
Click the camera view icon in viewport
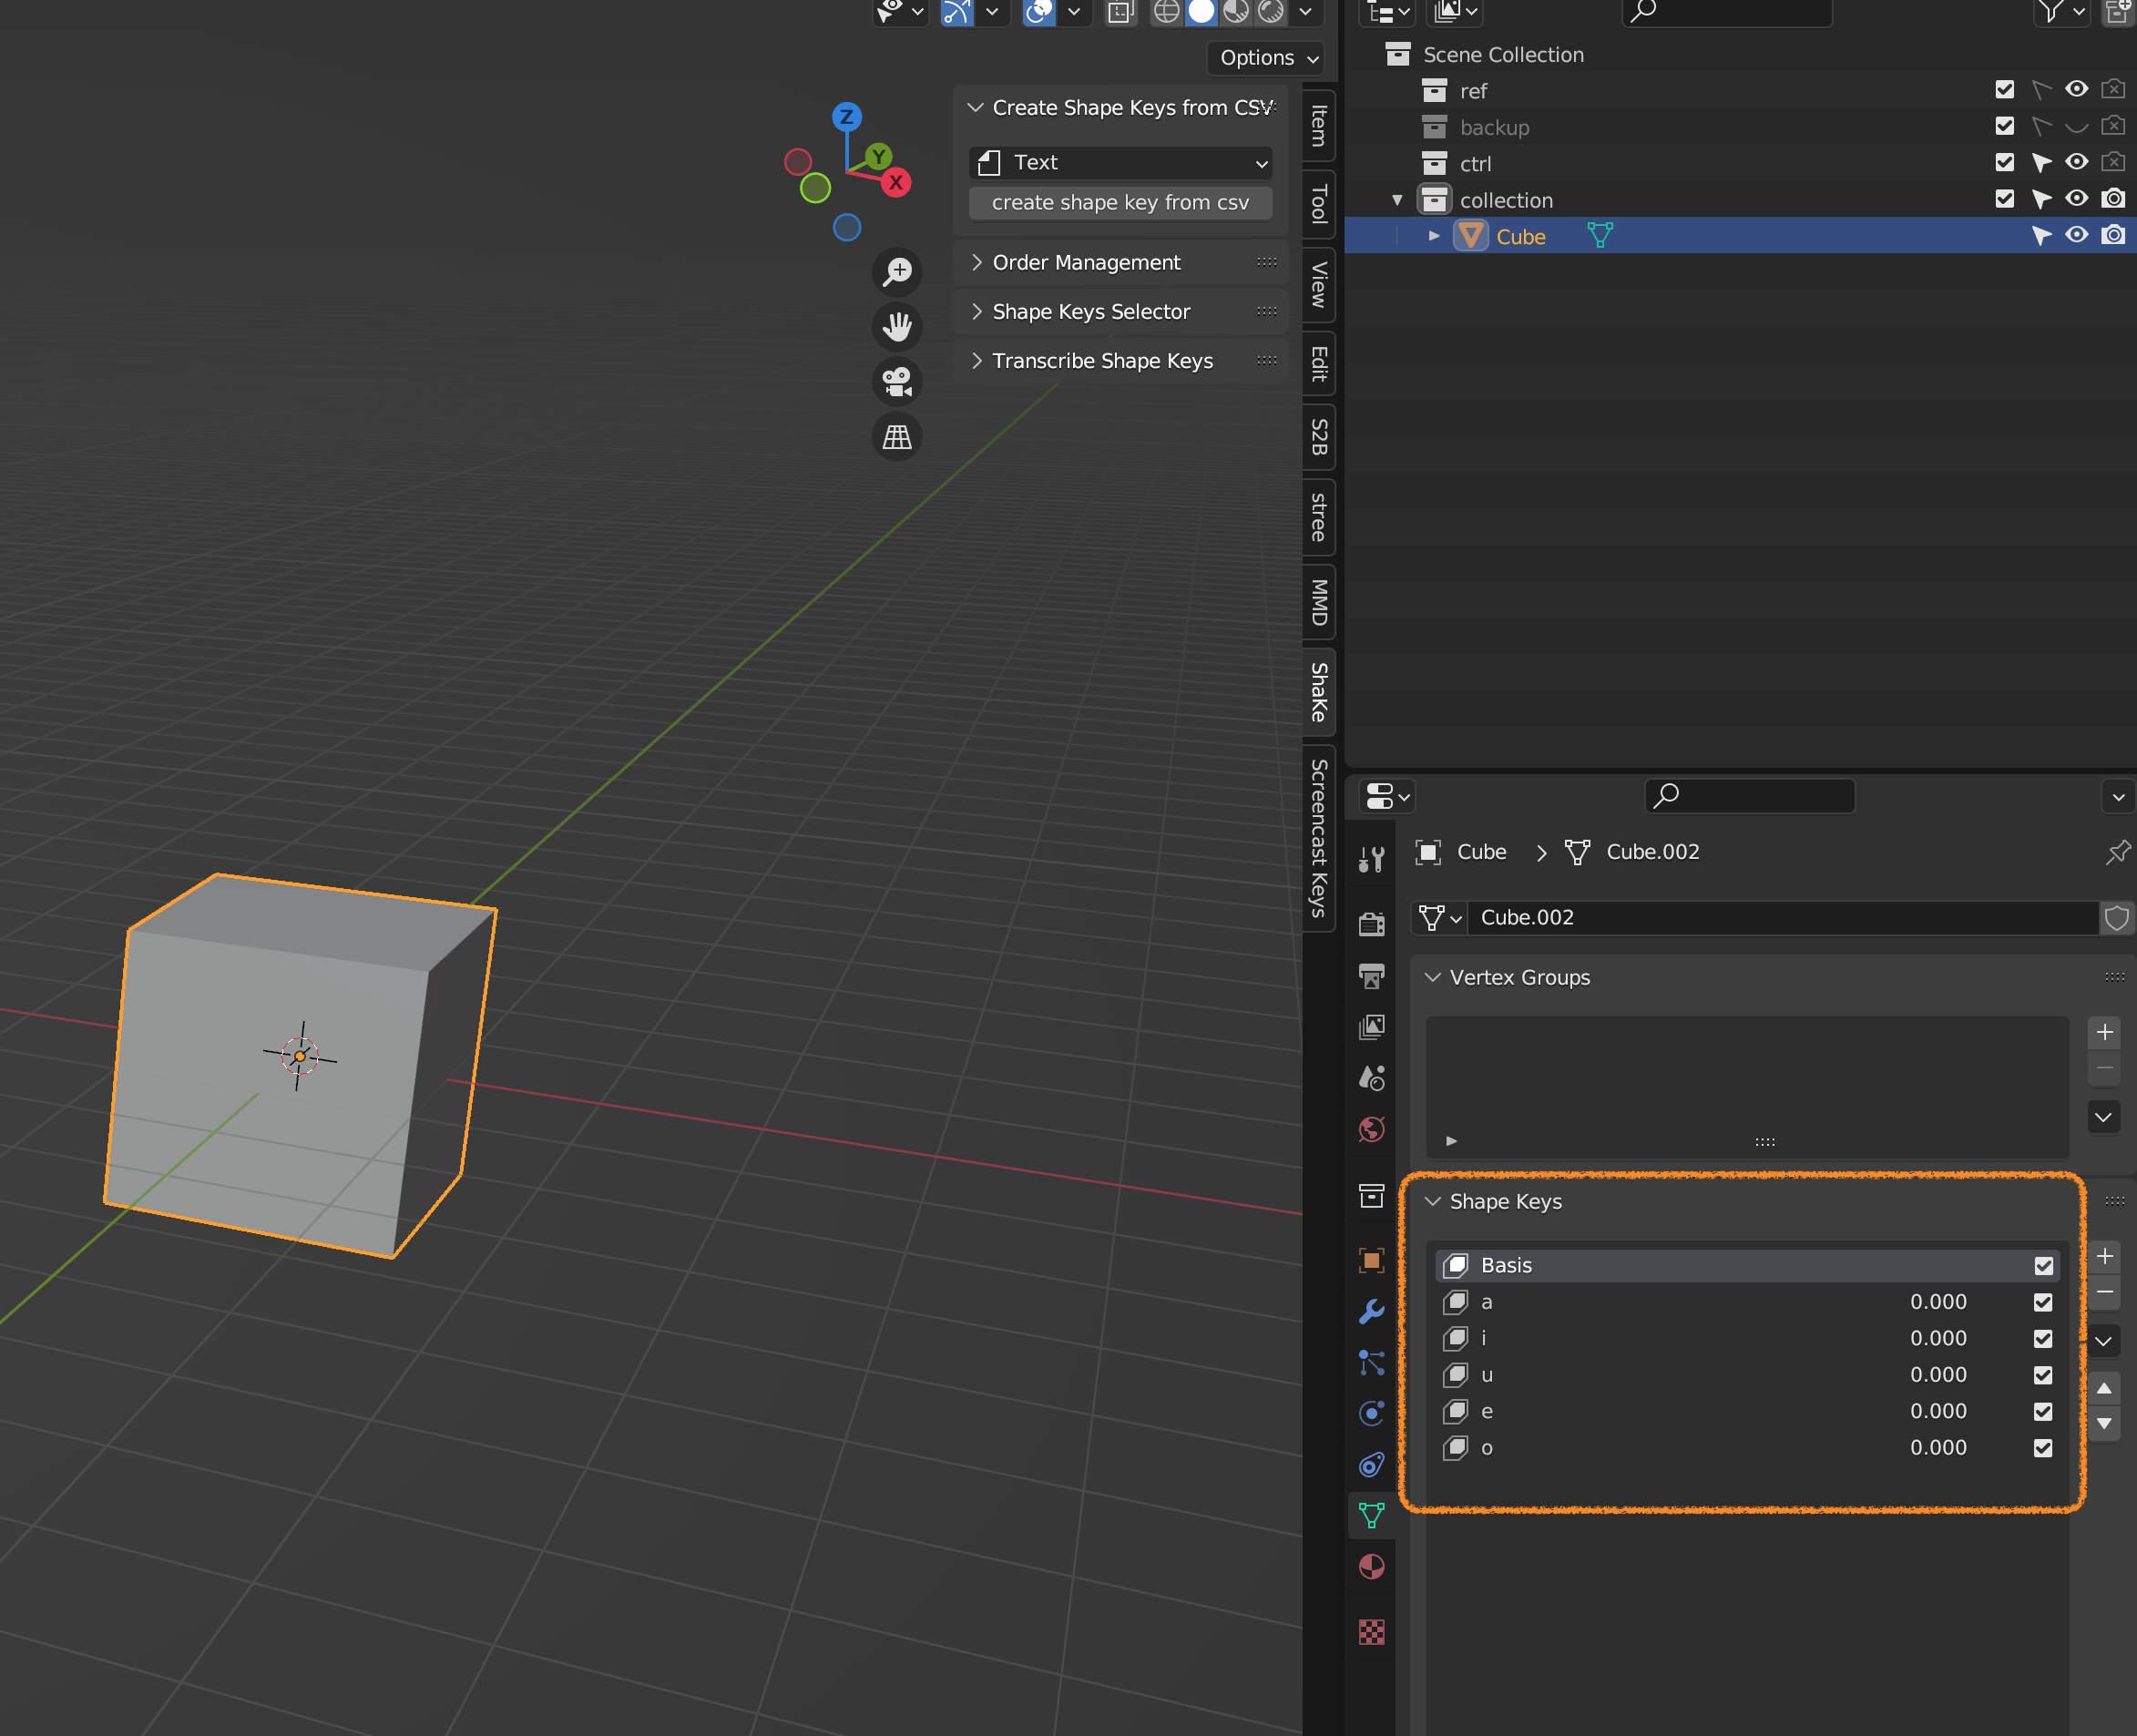pos(895,381)
